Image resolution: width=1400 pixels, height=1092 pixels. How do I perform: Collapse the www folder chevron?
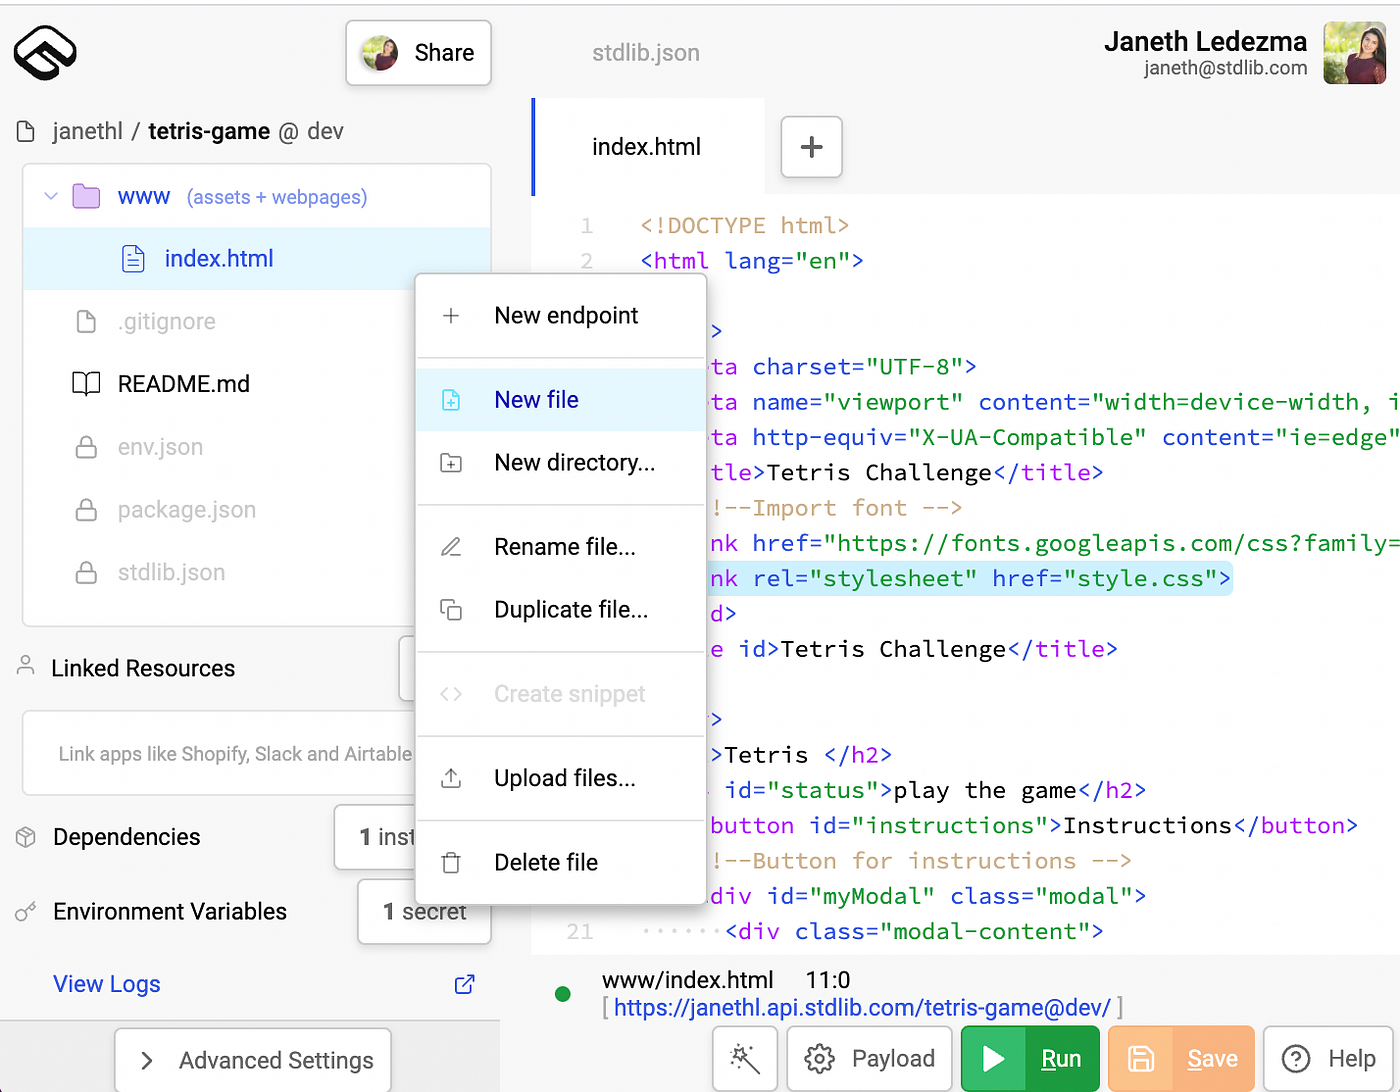pyautogui.click(x=51, y=196)
